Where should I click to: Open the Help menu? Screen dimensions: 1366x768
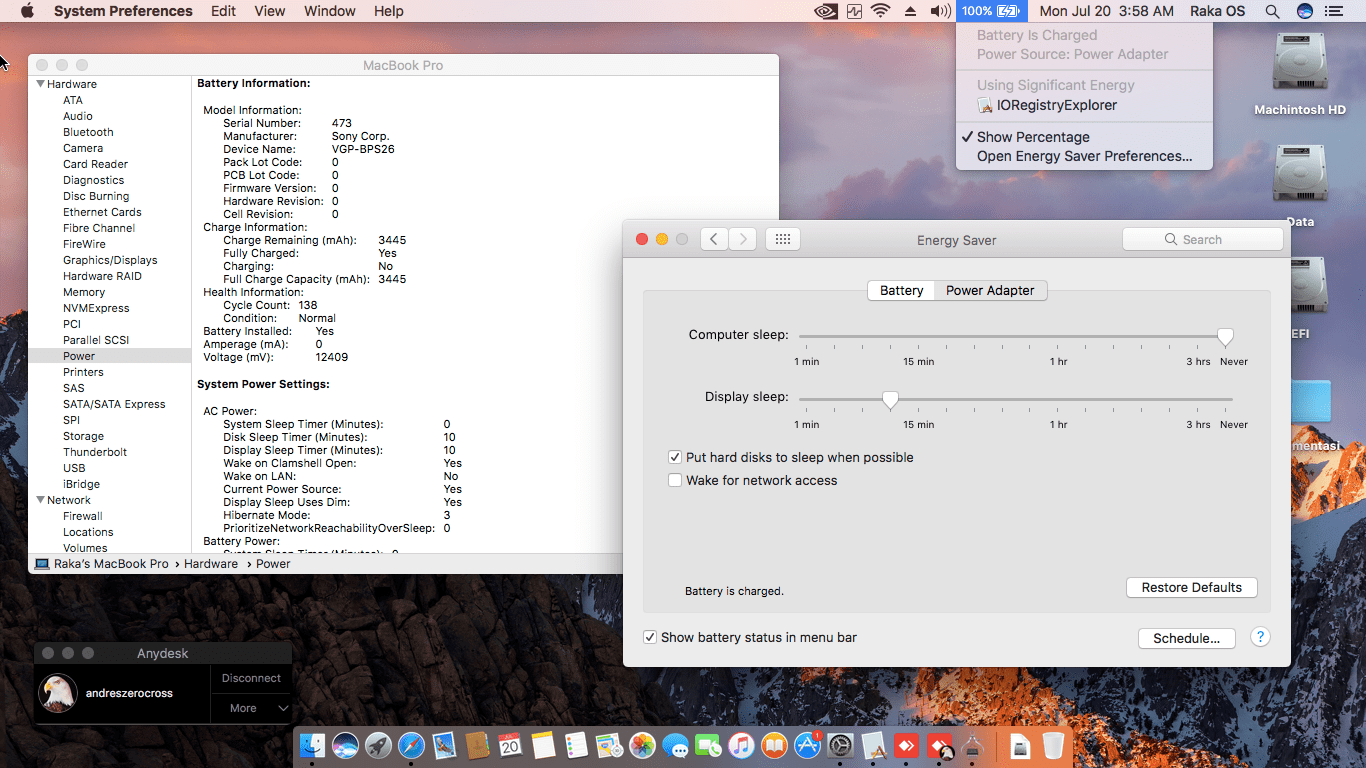pyautogui.click(x=389, y=11)
